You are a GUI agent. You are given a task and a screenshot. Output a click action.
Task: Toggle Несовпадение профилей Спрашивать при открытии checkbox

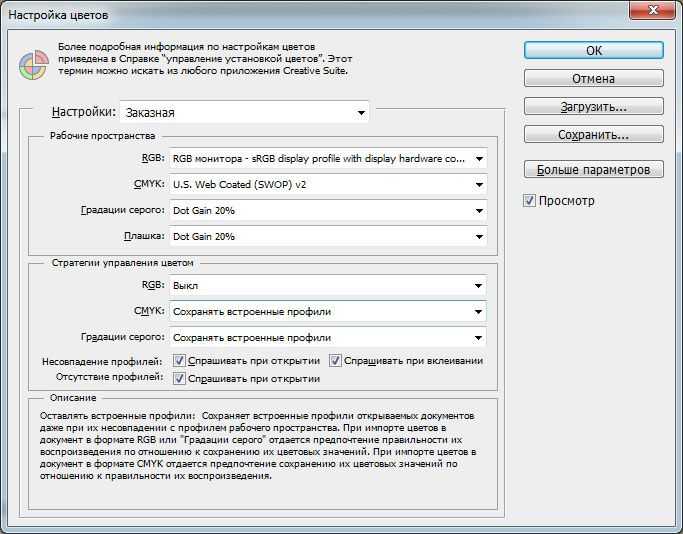point(179,361)
